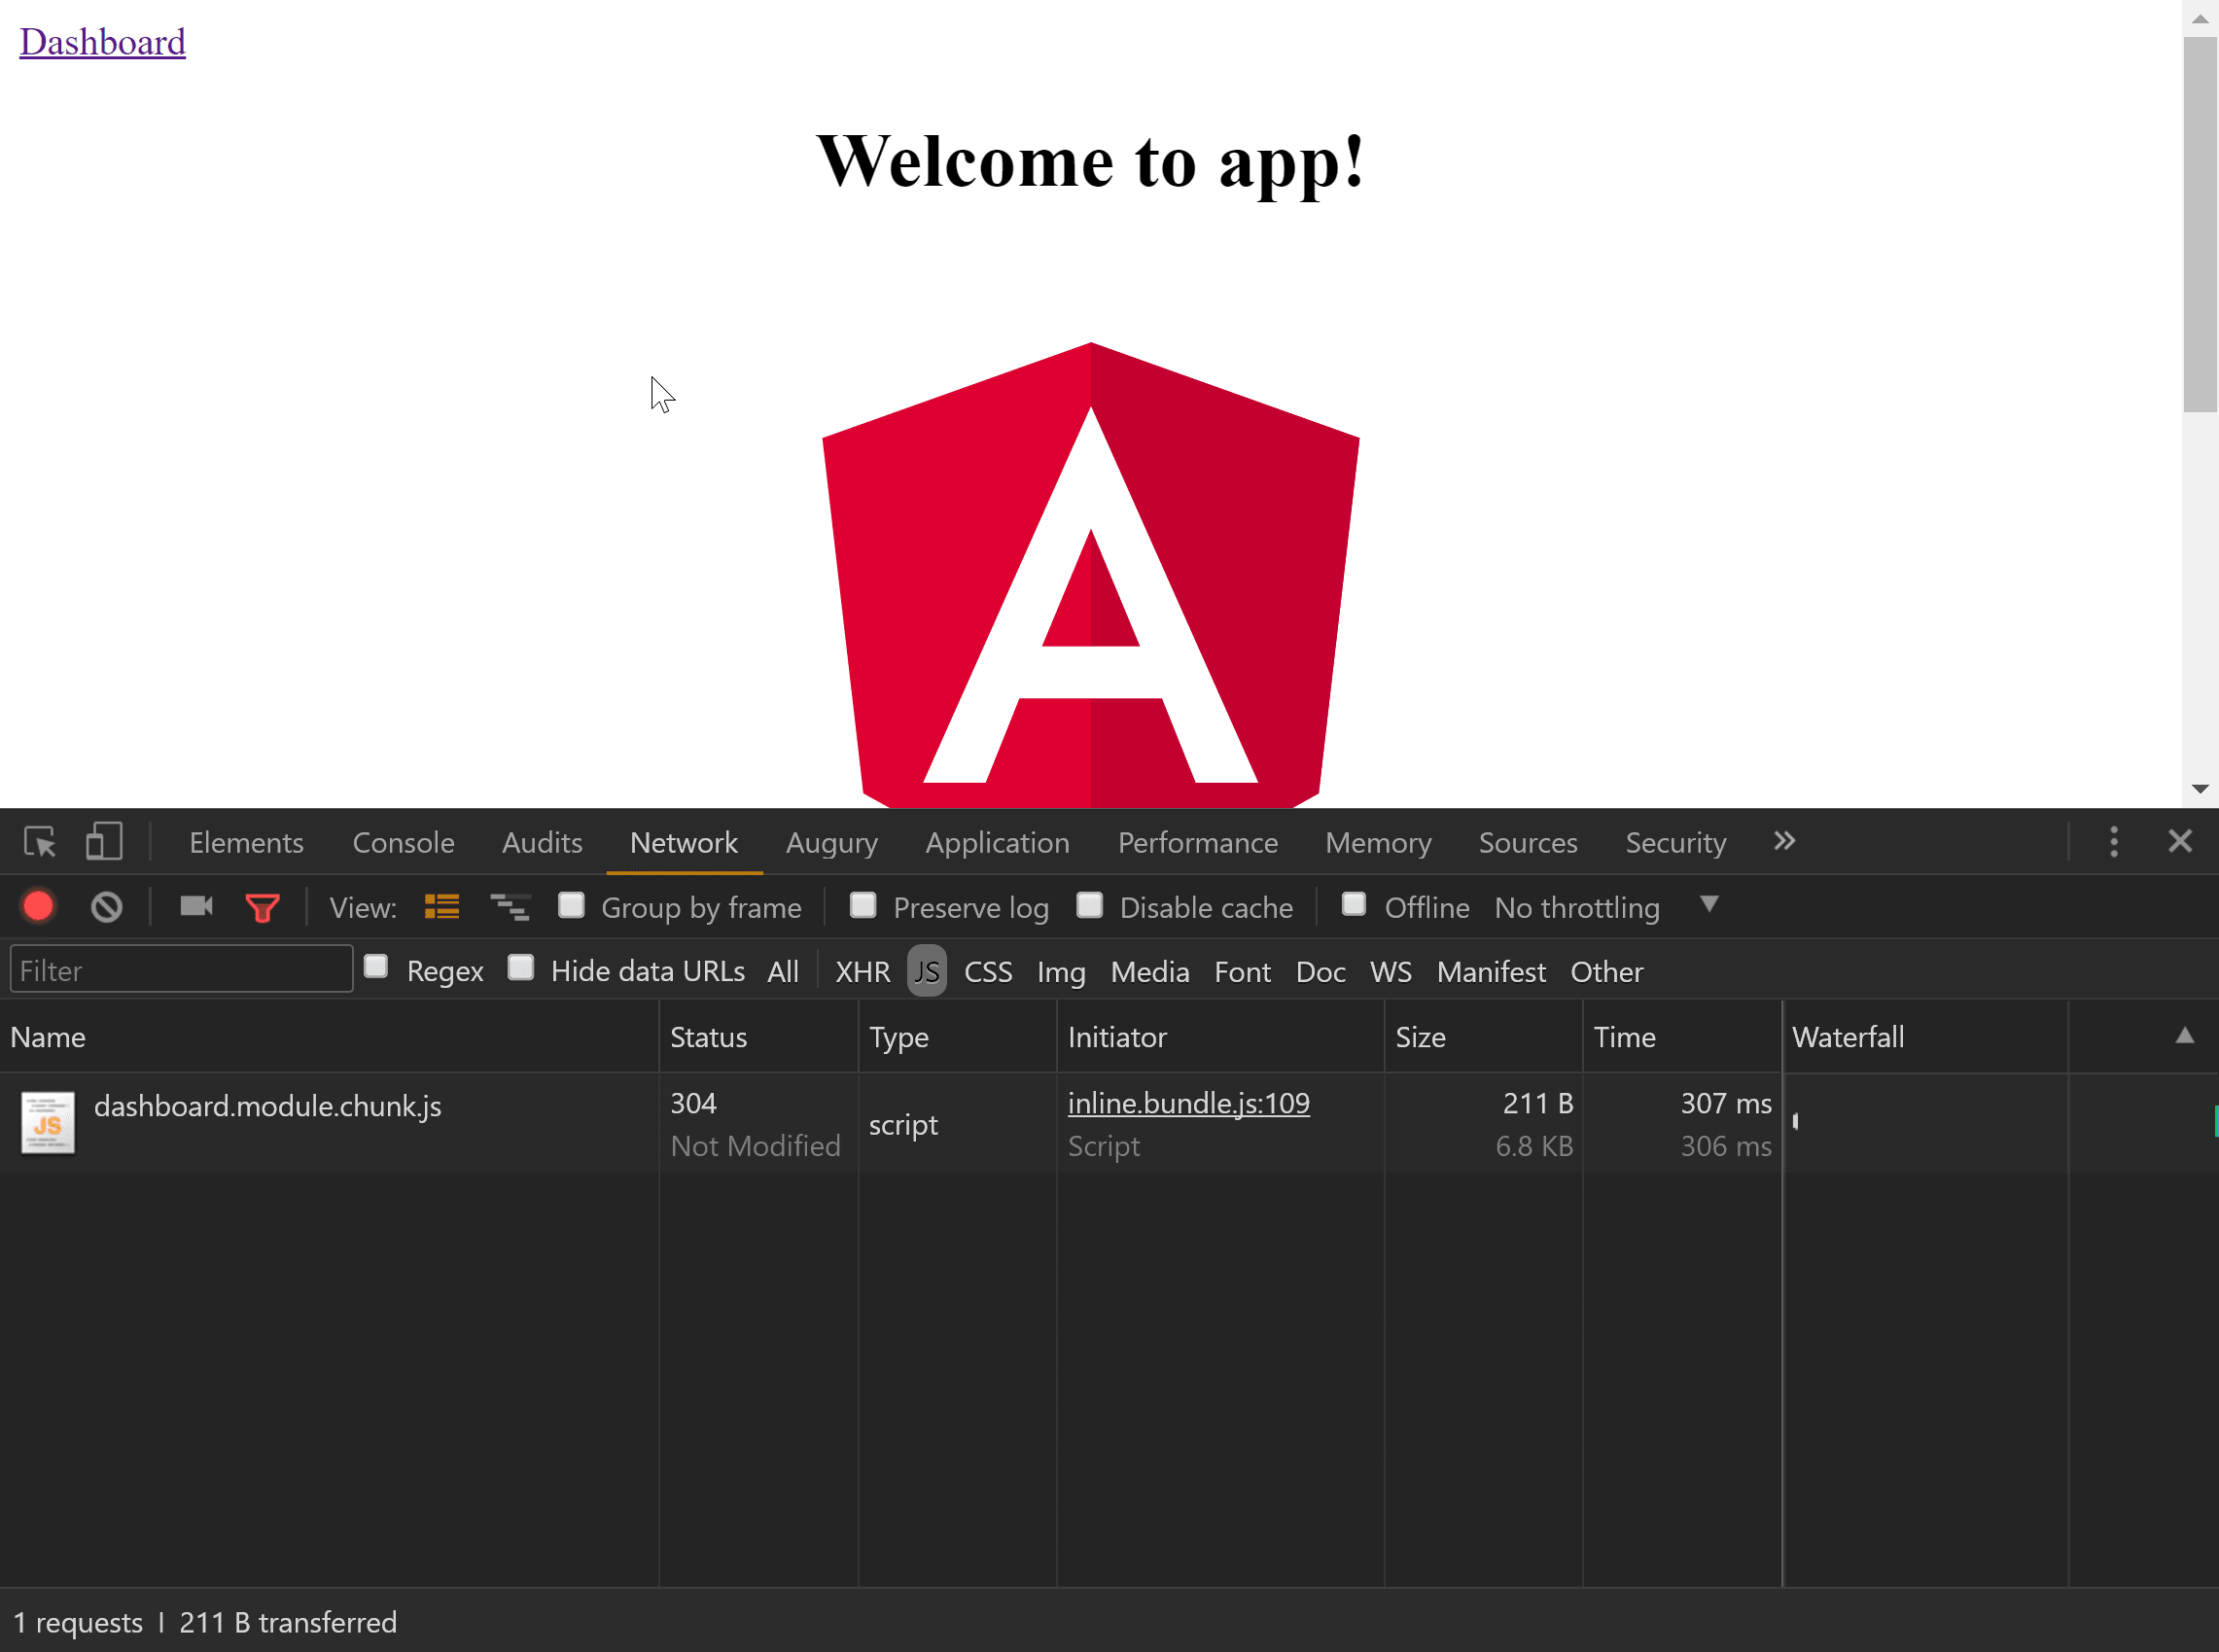Open the Augury tab

click(x=832, y=843)
